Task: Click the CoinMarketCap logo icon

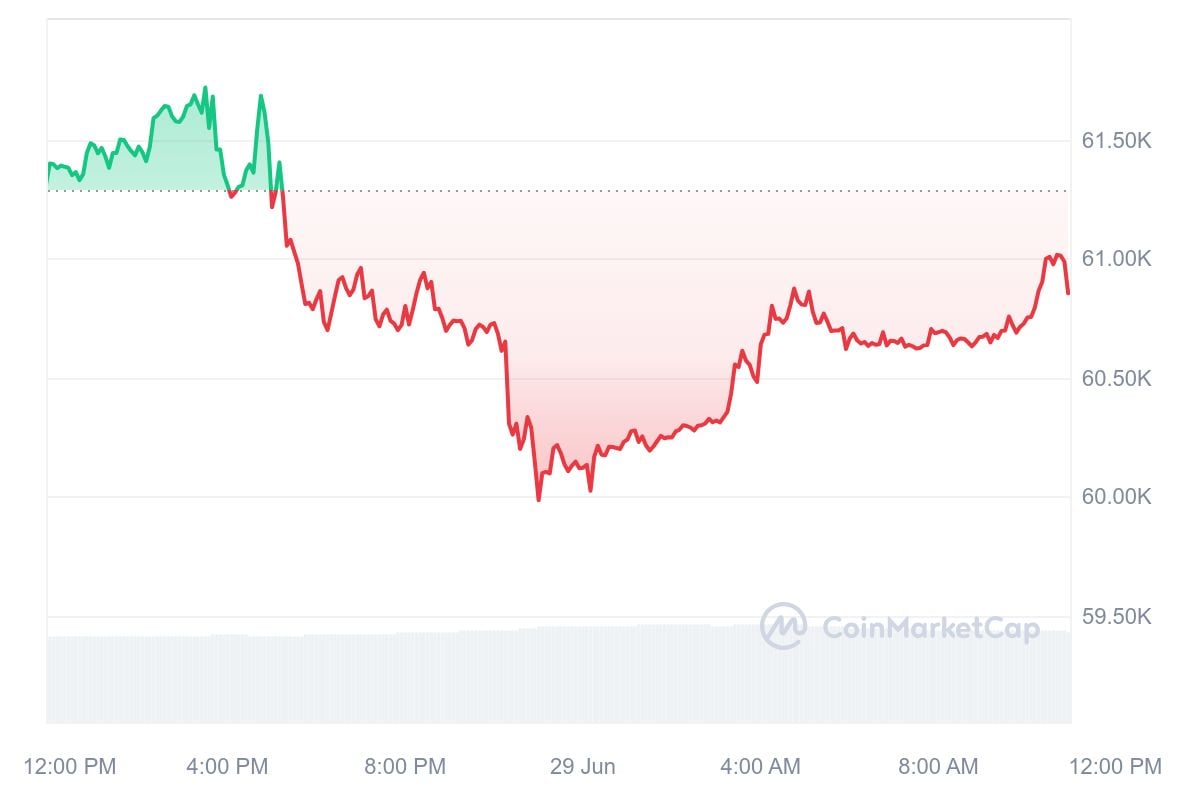Action: pyautogui.click(x=783, y=626)
